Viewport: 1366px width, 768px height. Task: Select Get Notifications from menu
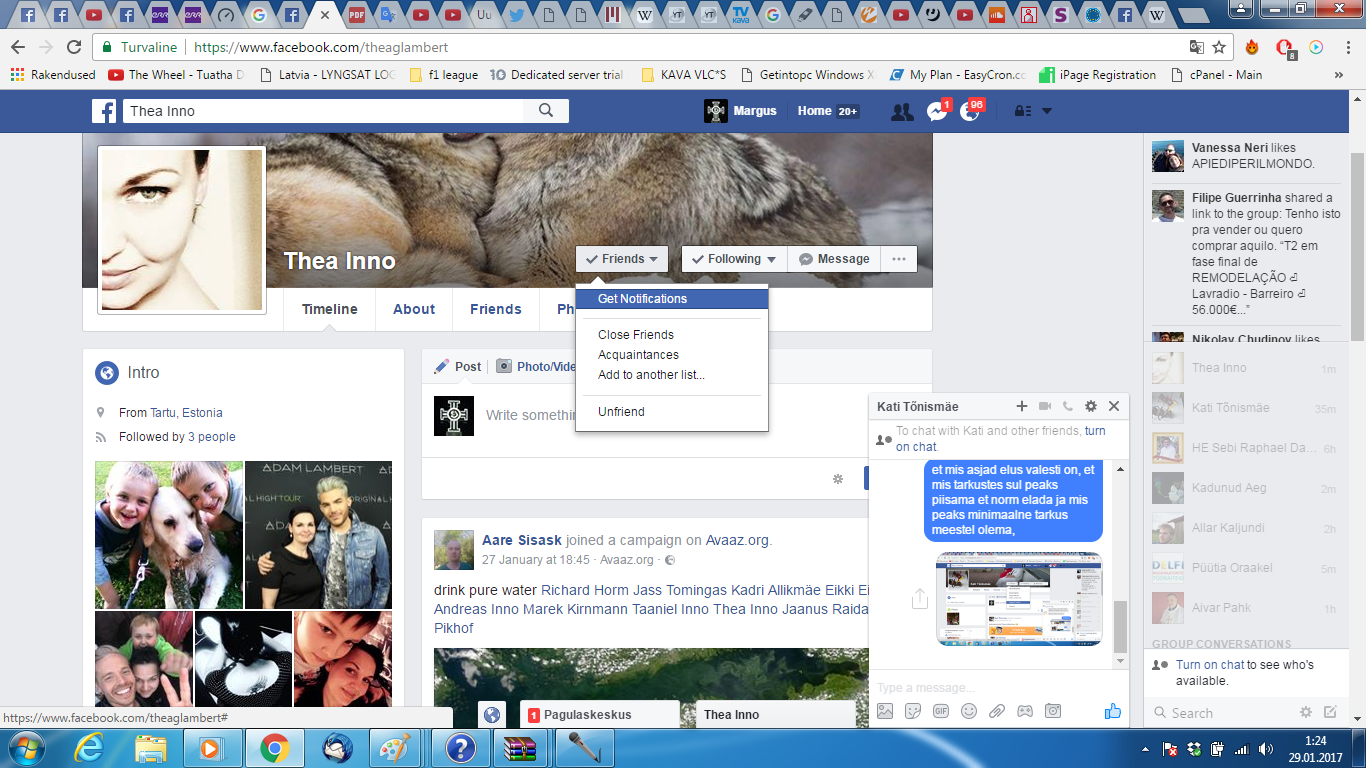672,299
